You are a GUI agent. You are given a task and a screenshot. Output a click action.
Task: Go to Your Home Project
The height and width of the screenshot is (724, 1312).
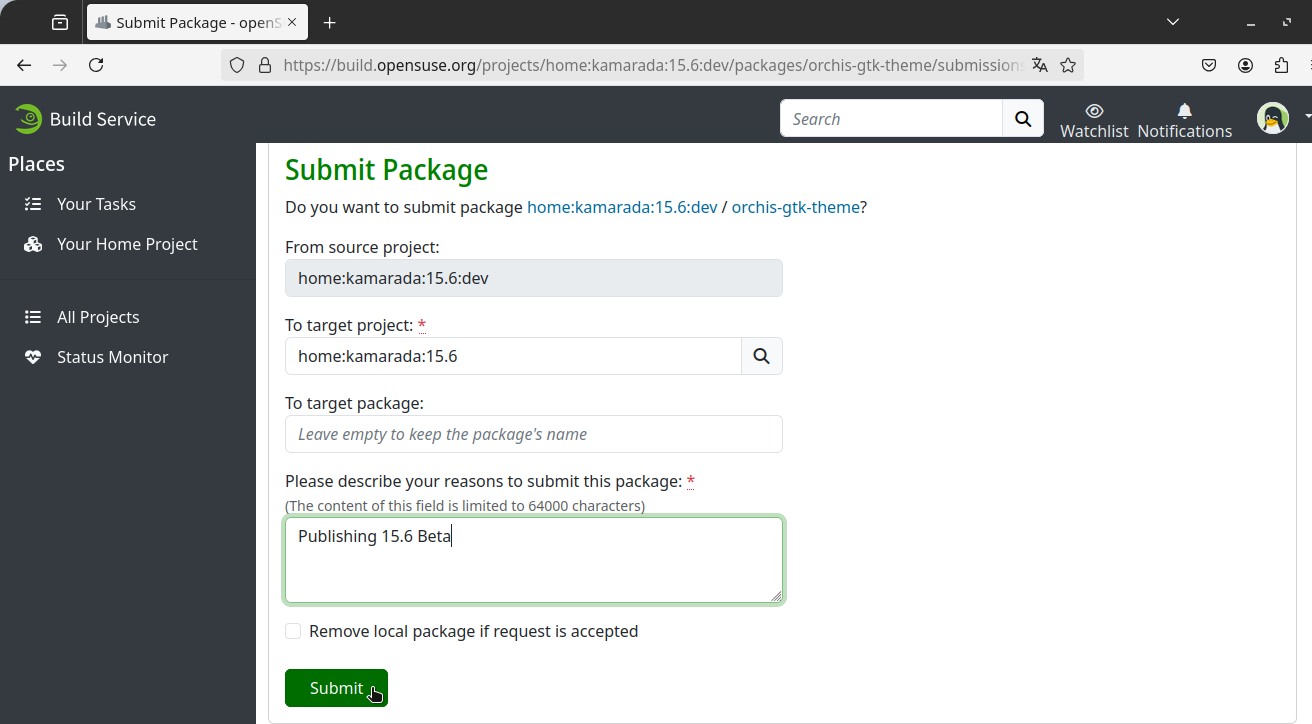coord(127,244)
